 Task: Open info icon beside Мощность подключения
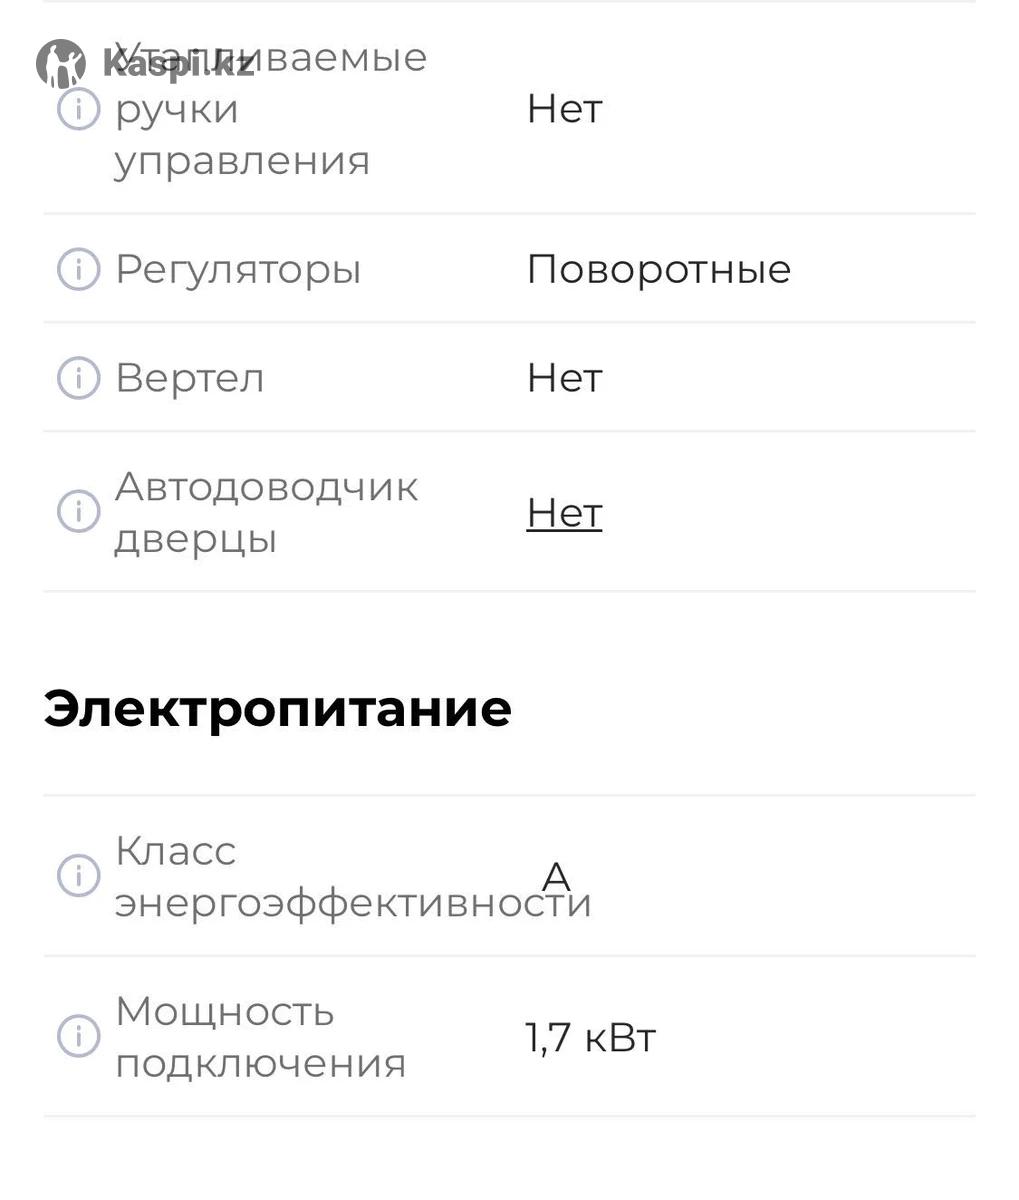click(x=78, y=1035)
